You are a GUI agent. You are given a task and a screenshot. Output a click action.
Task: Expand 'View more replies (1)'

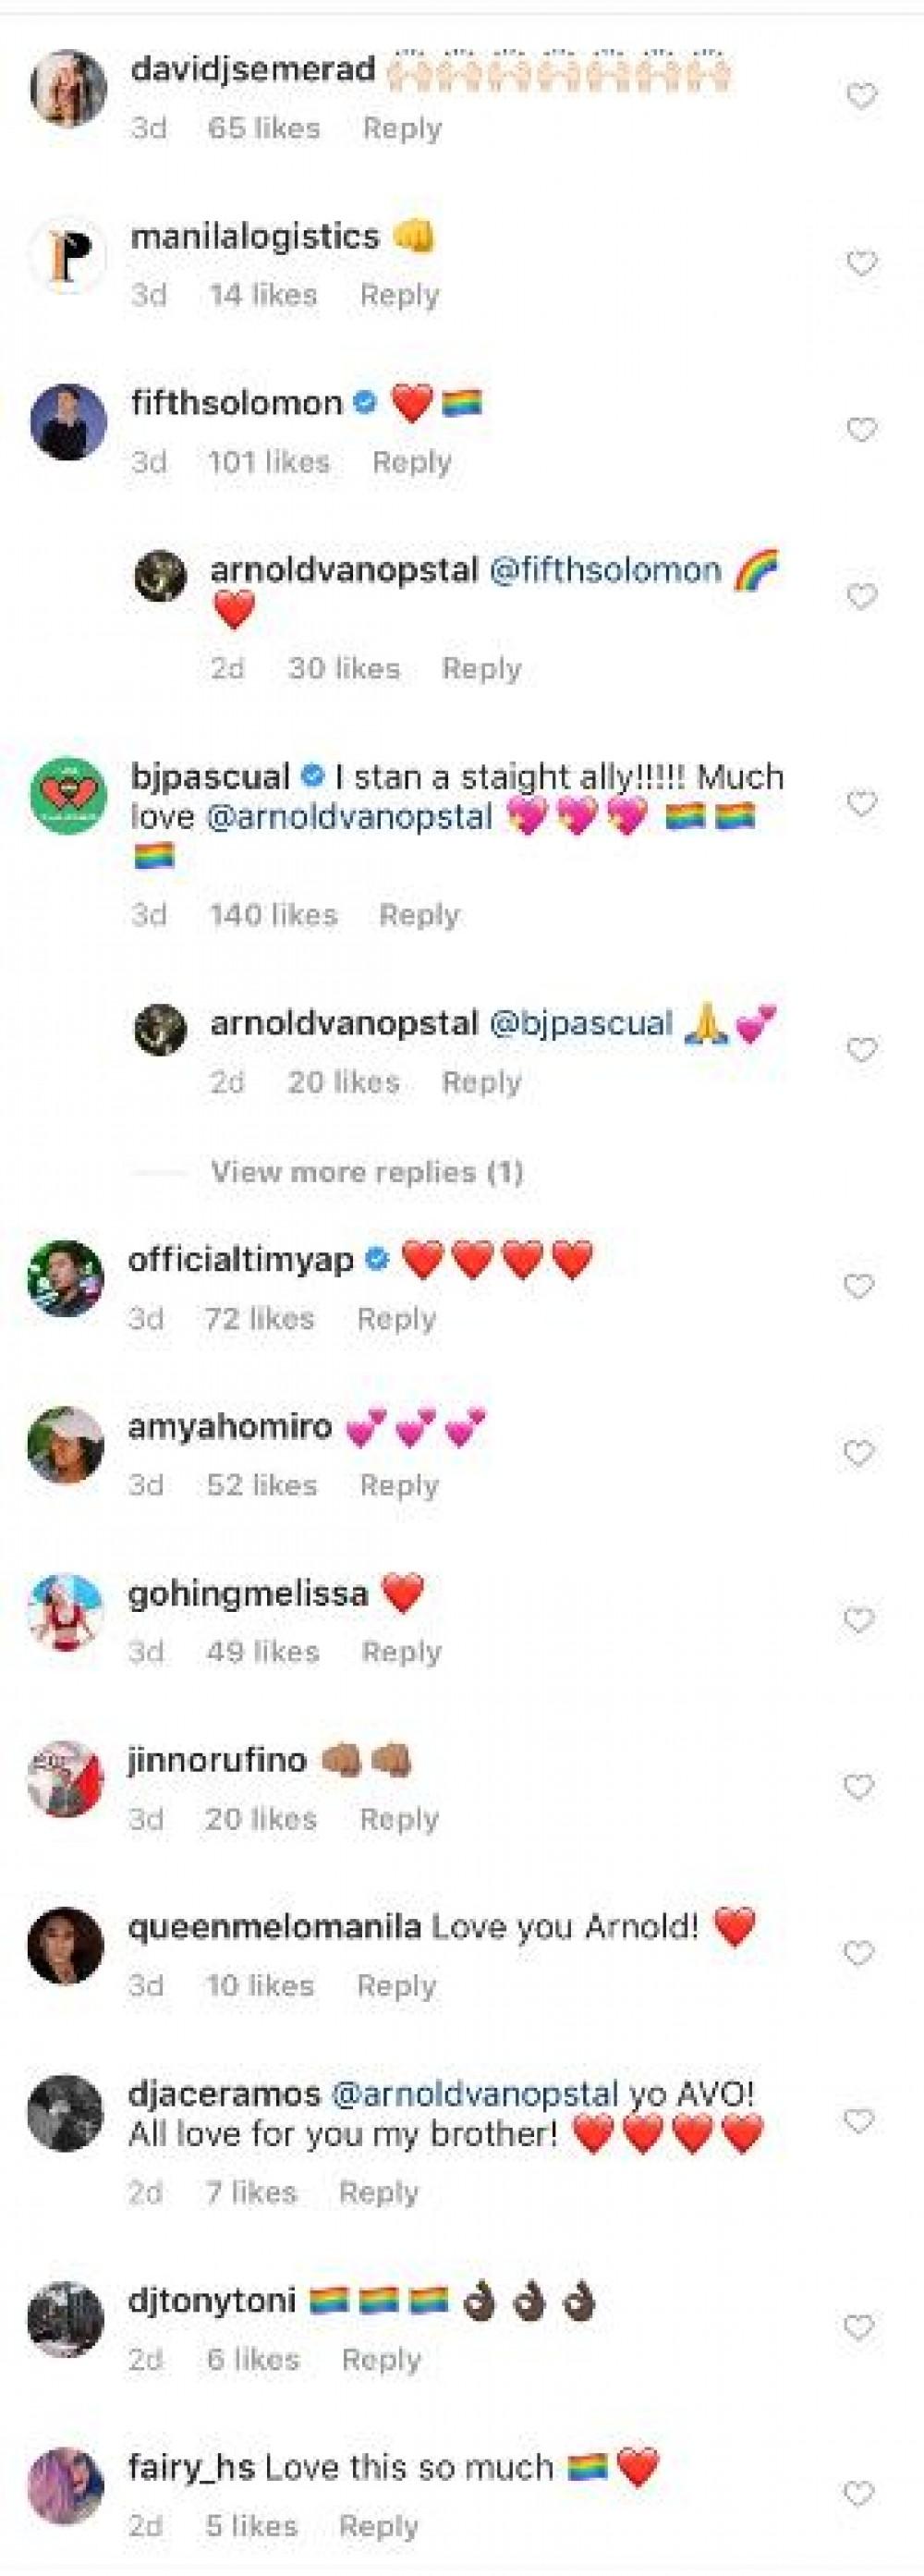click(x=367, y=1172)
